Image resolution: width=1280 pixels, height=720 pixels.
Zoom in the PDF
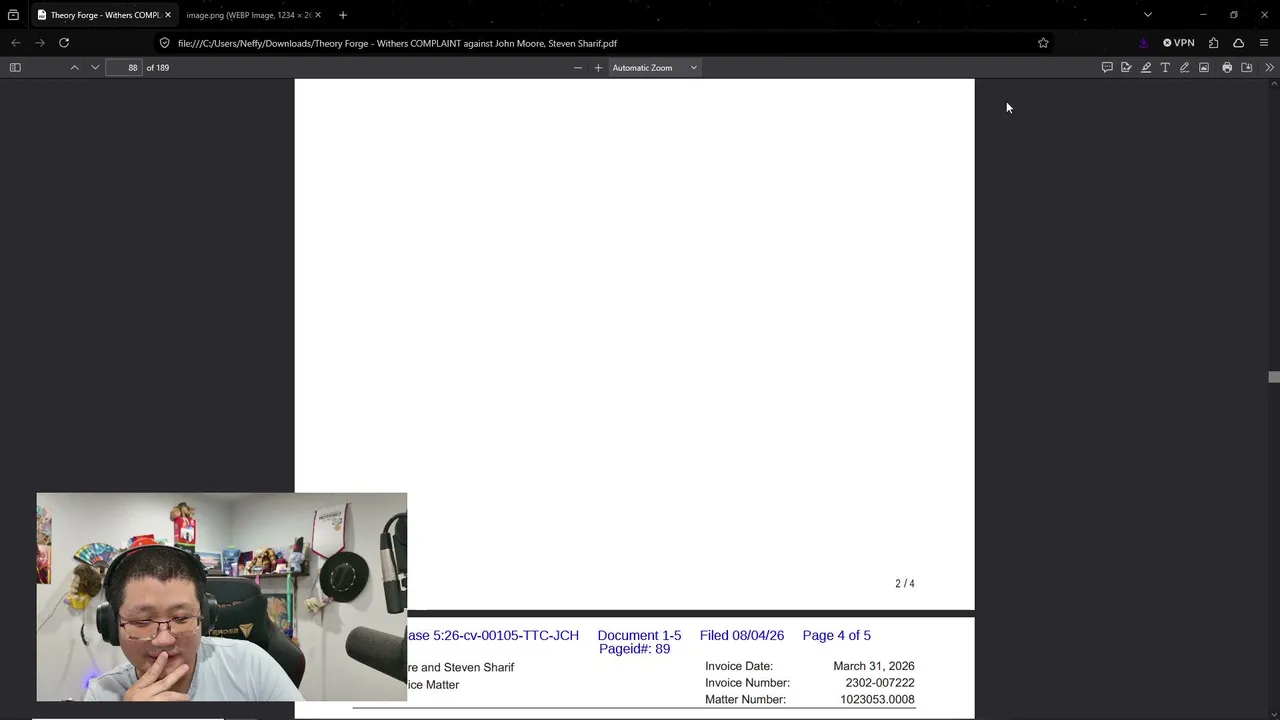[598, 67]
